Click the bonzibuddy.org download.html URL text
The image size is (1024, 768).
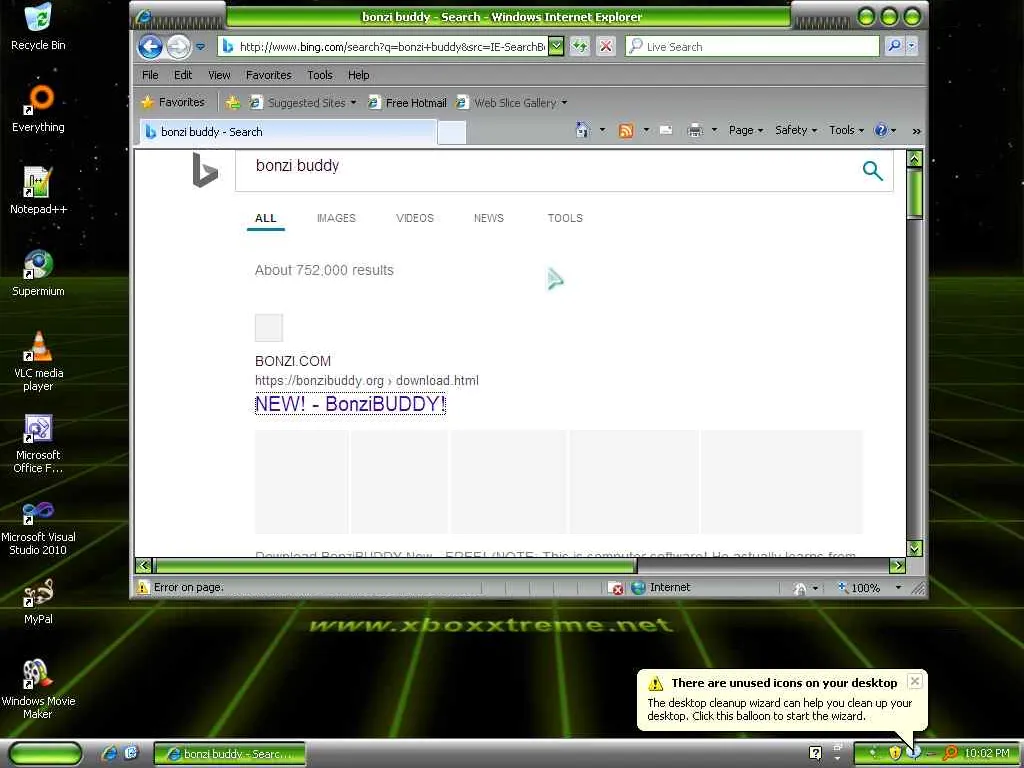366,381
